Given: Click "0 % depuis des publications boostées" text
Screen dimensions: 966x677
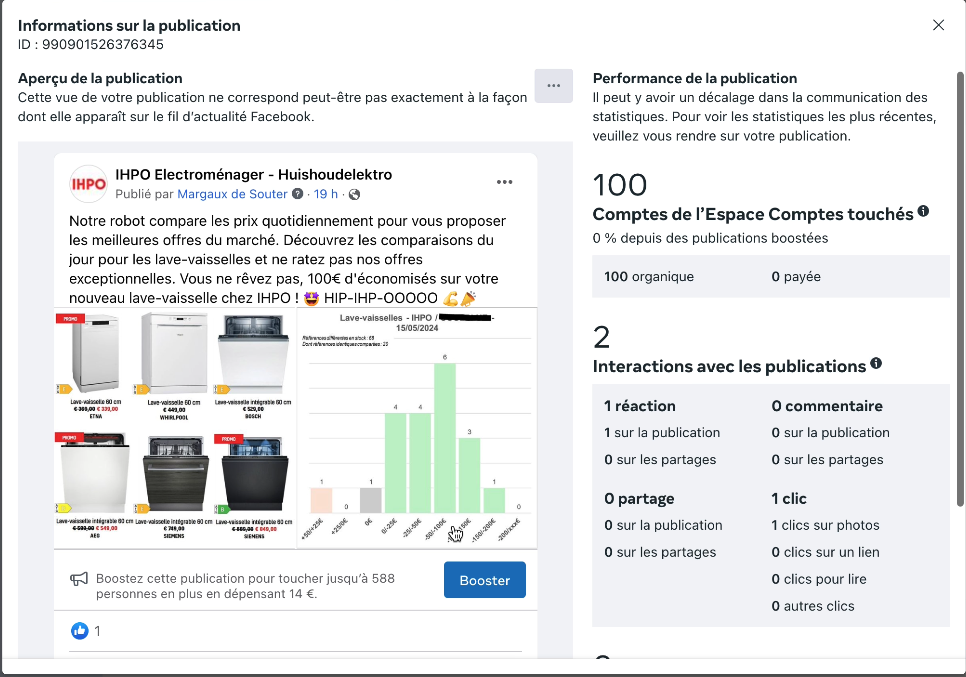Looking at the screenshot, I should [x=710, y=238].
